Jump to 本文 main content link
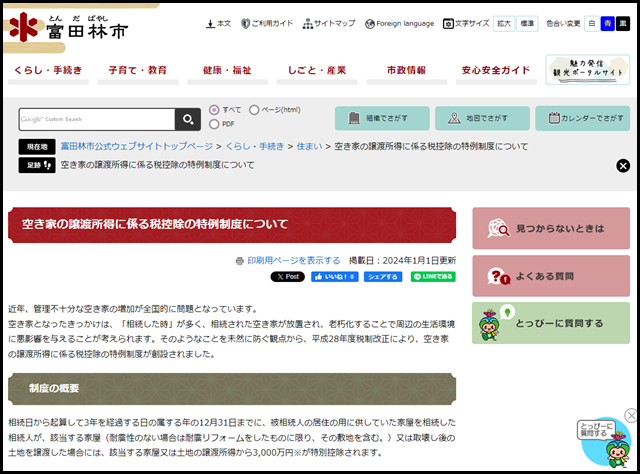This screenshot has width=640, height=474. [218, 24]
